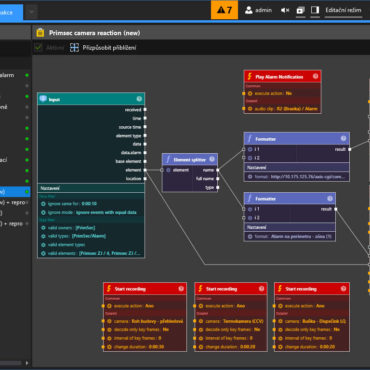Open help icon on Element splitter node
This screenshot has width=370, height=370.
click(212, 159)
